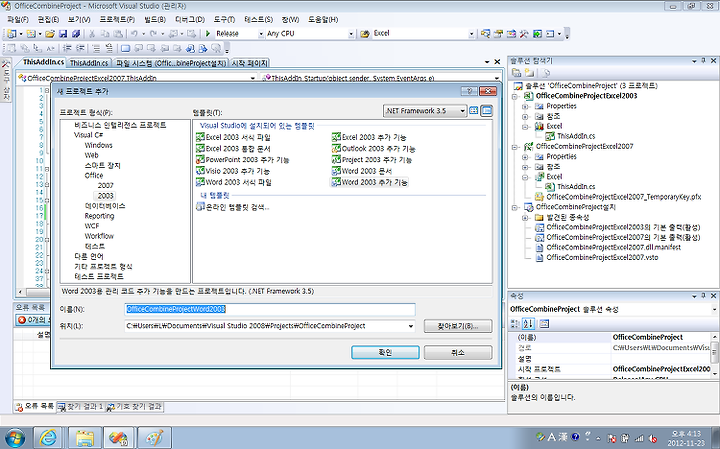The height and width of the screenshot is (449, 720).
Task: Select the Excel 2003 서식 파일 template
Action: [233, 137]
